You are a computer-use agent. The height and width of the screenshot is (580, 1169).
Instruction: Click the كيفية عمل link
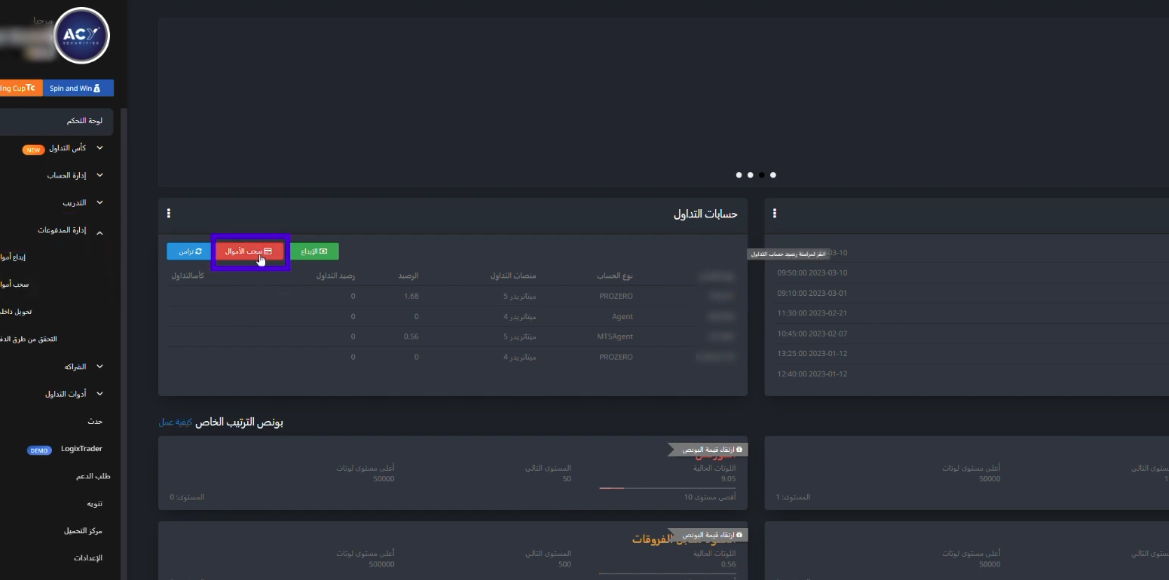[175, 422]
